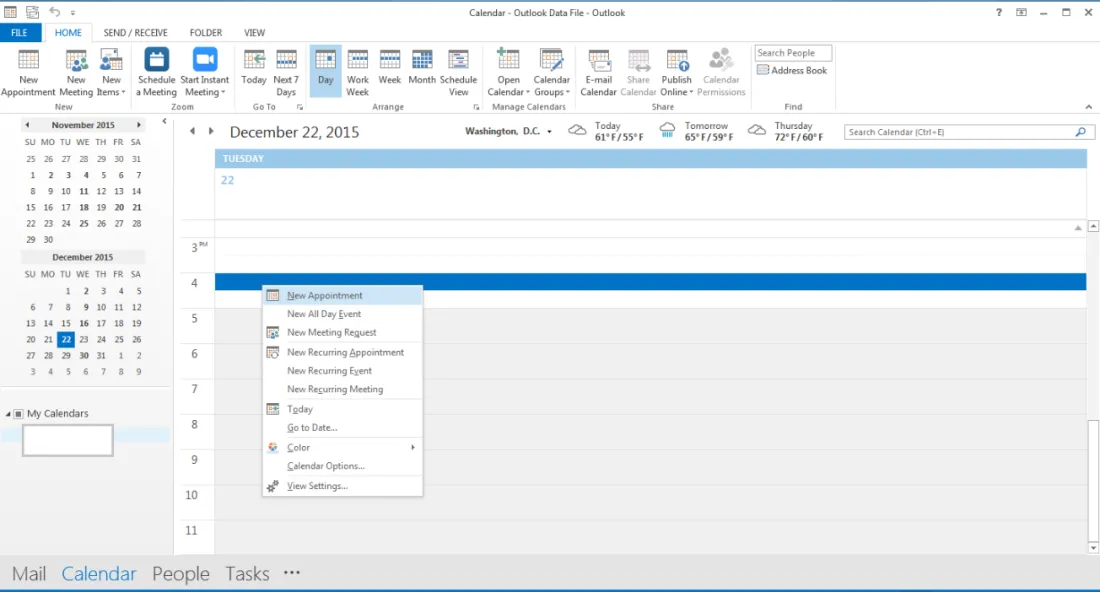Collapse the folder pane arrow
Screen dimensions: 1100x592
click(164, 121)
